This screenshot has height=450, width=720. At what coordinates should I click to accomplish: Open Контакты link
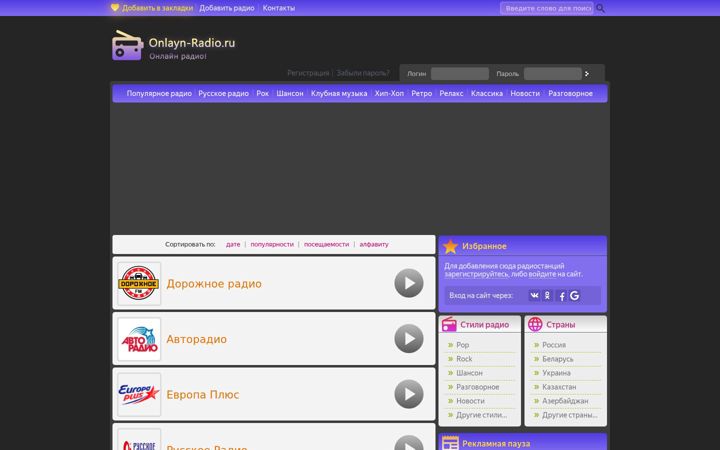point(279,8)
